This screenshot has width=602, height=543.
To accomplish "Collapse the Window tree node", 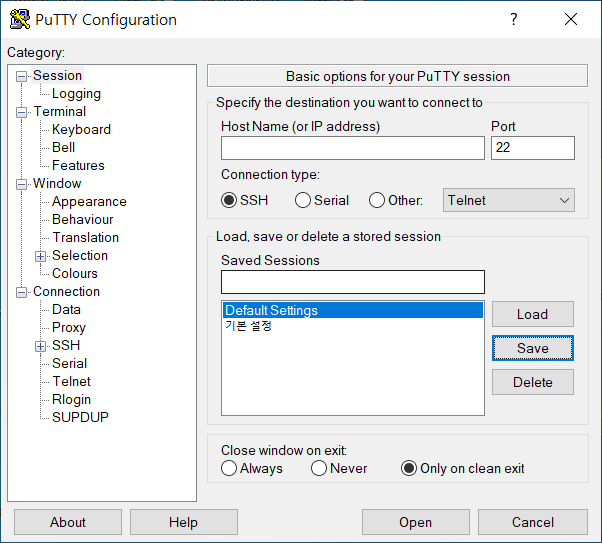I will click(21, 184).
